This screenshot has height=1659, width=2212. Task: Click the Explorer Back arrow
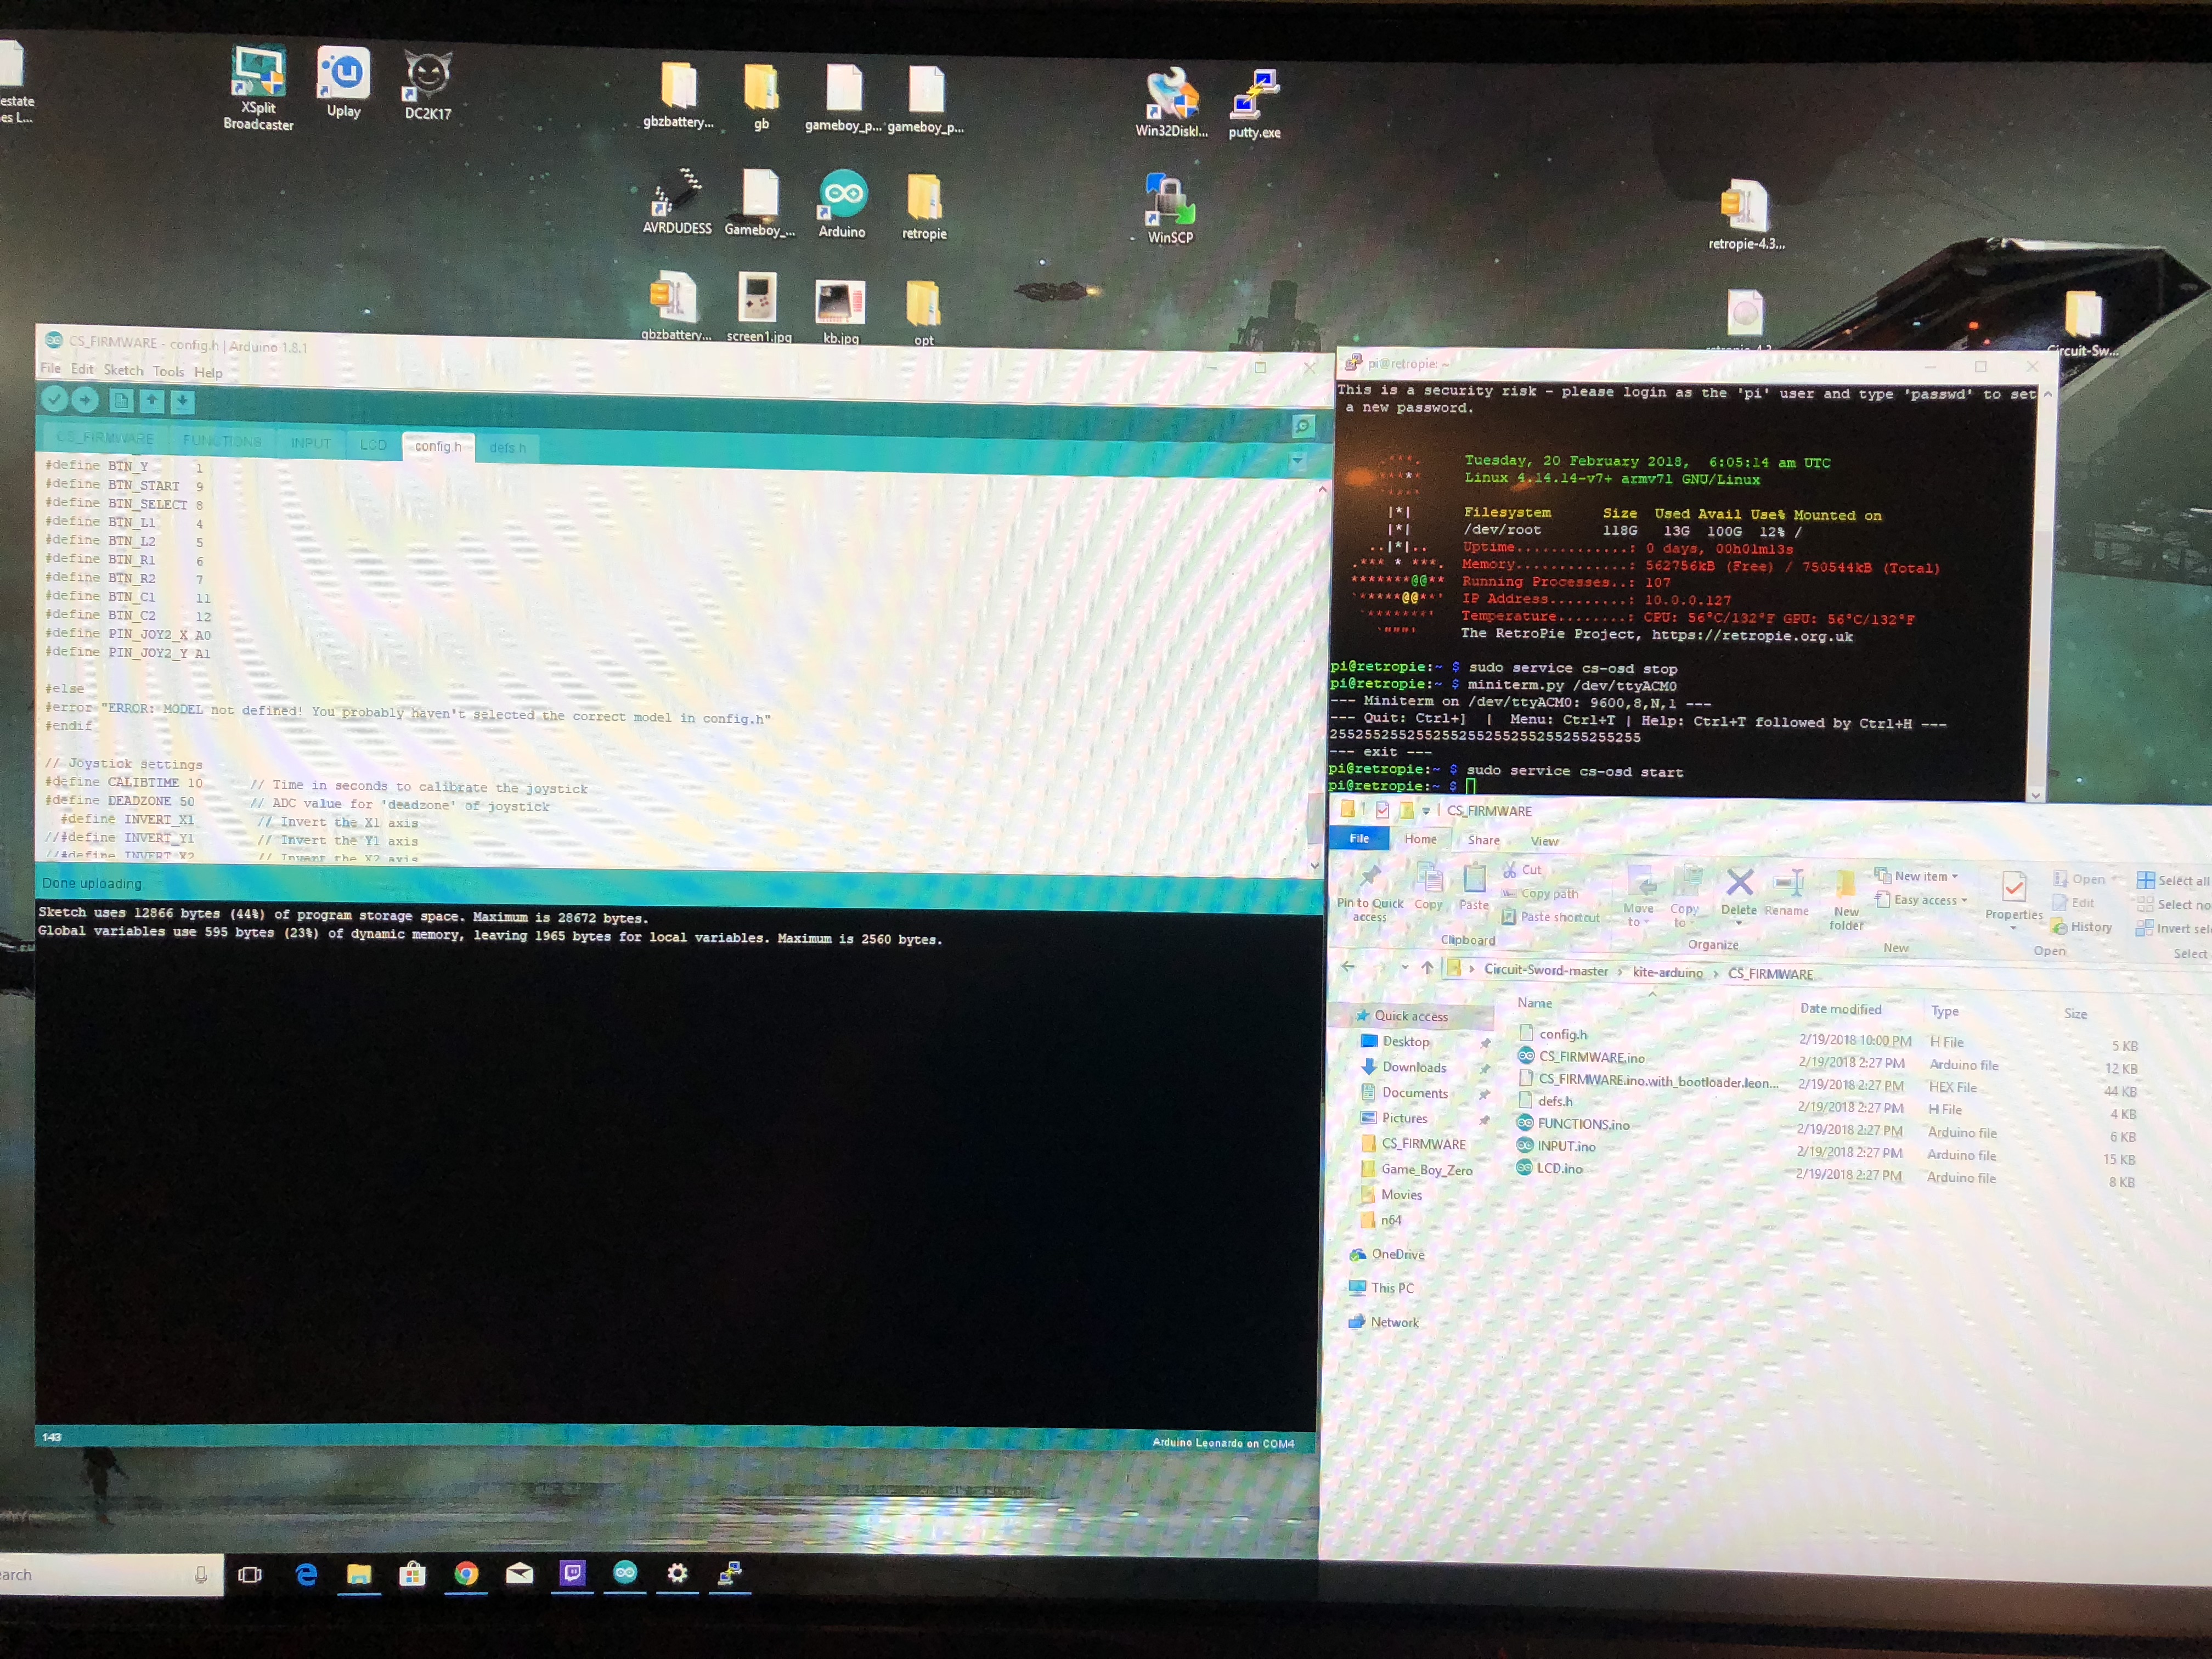click(x=1348, y=966)
